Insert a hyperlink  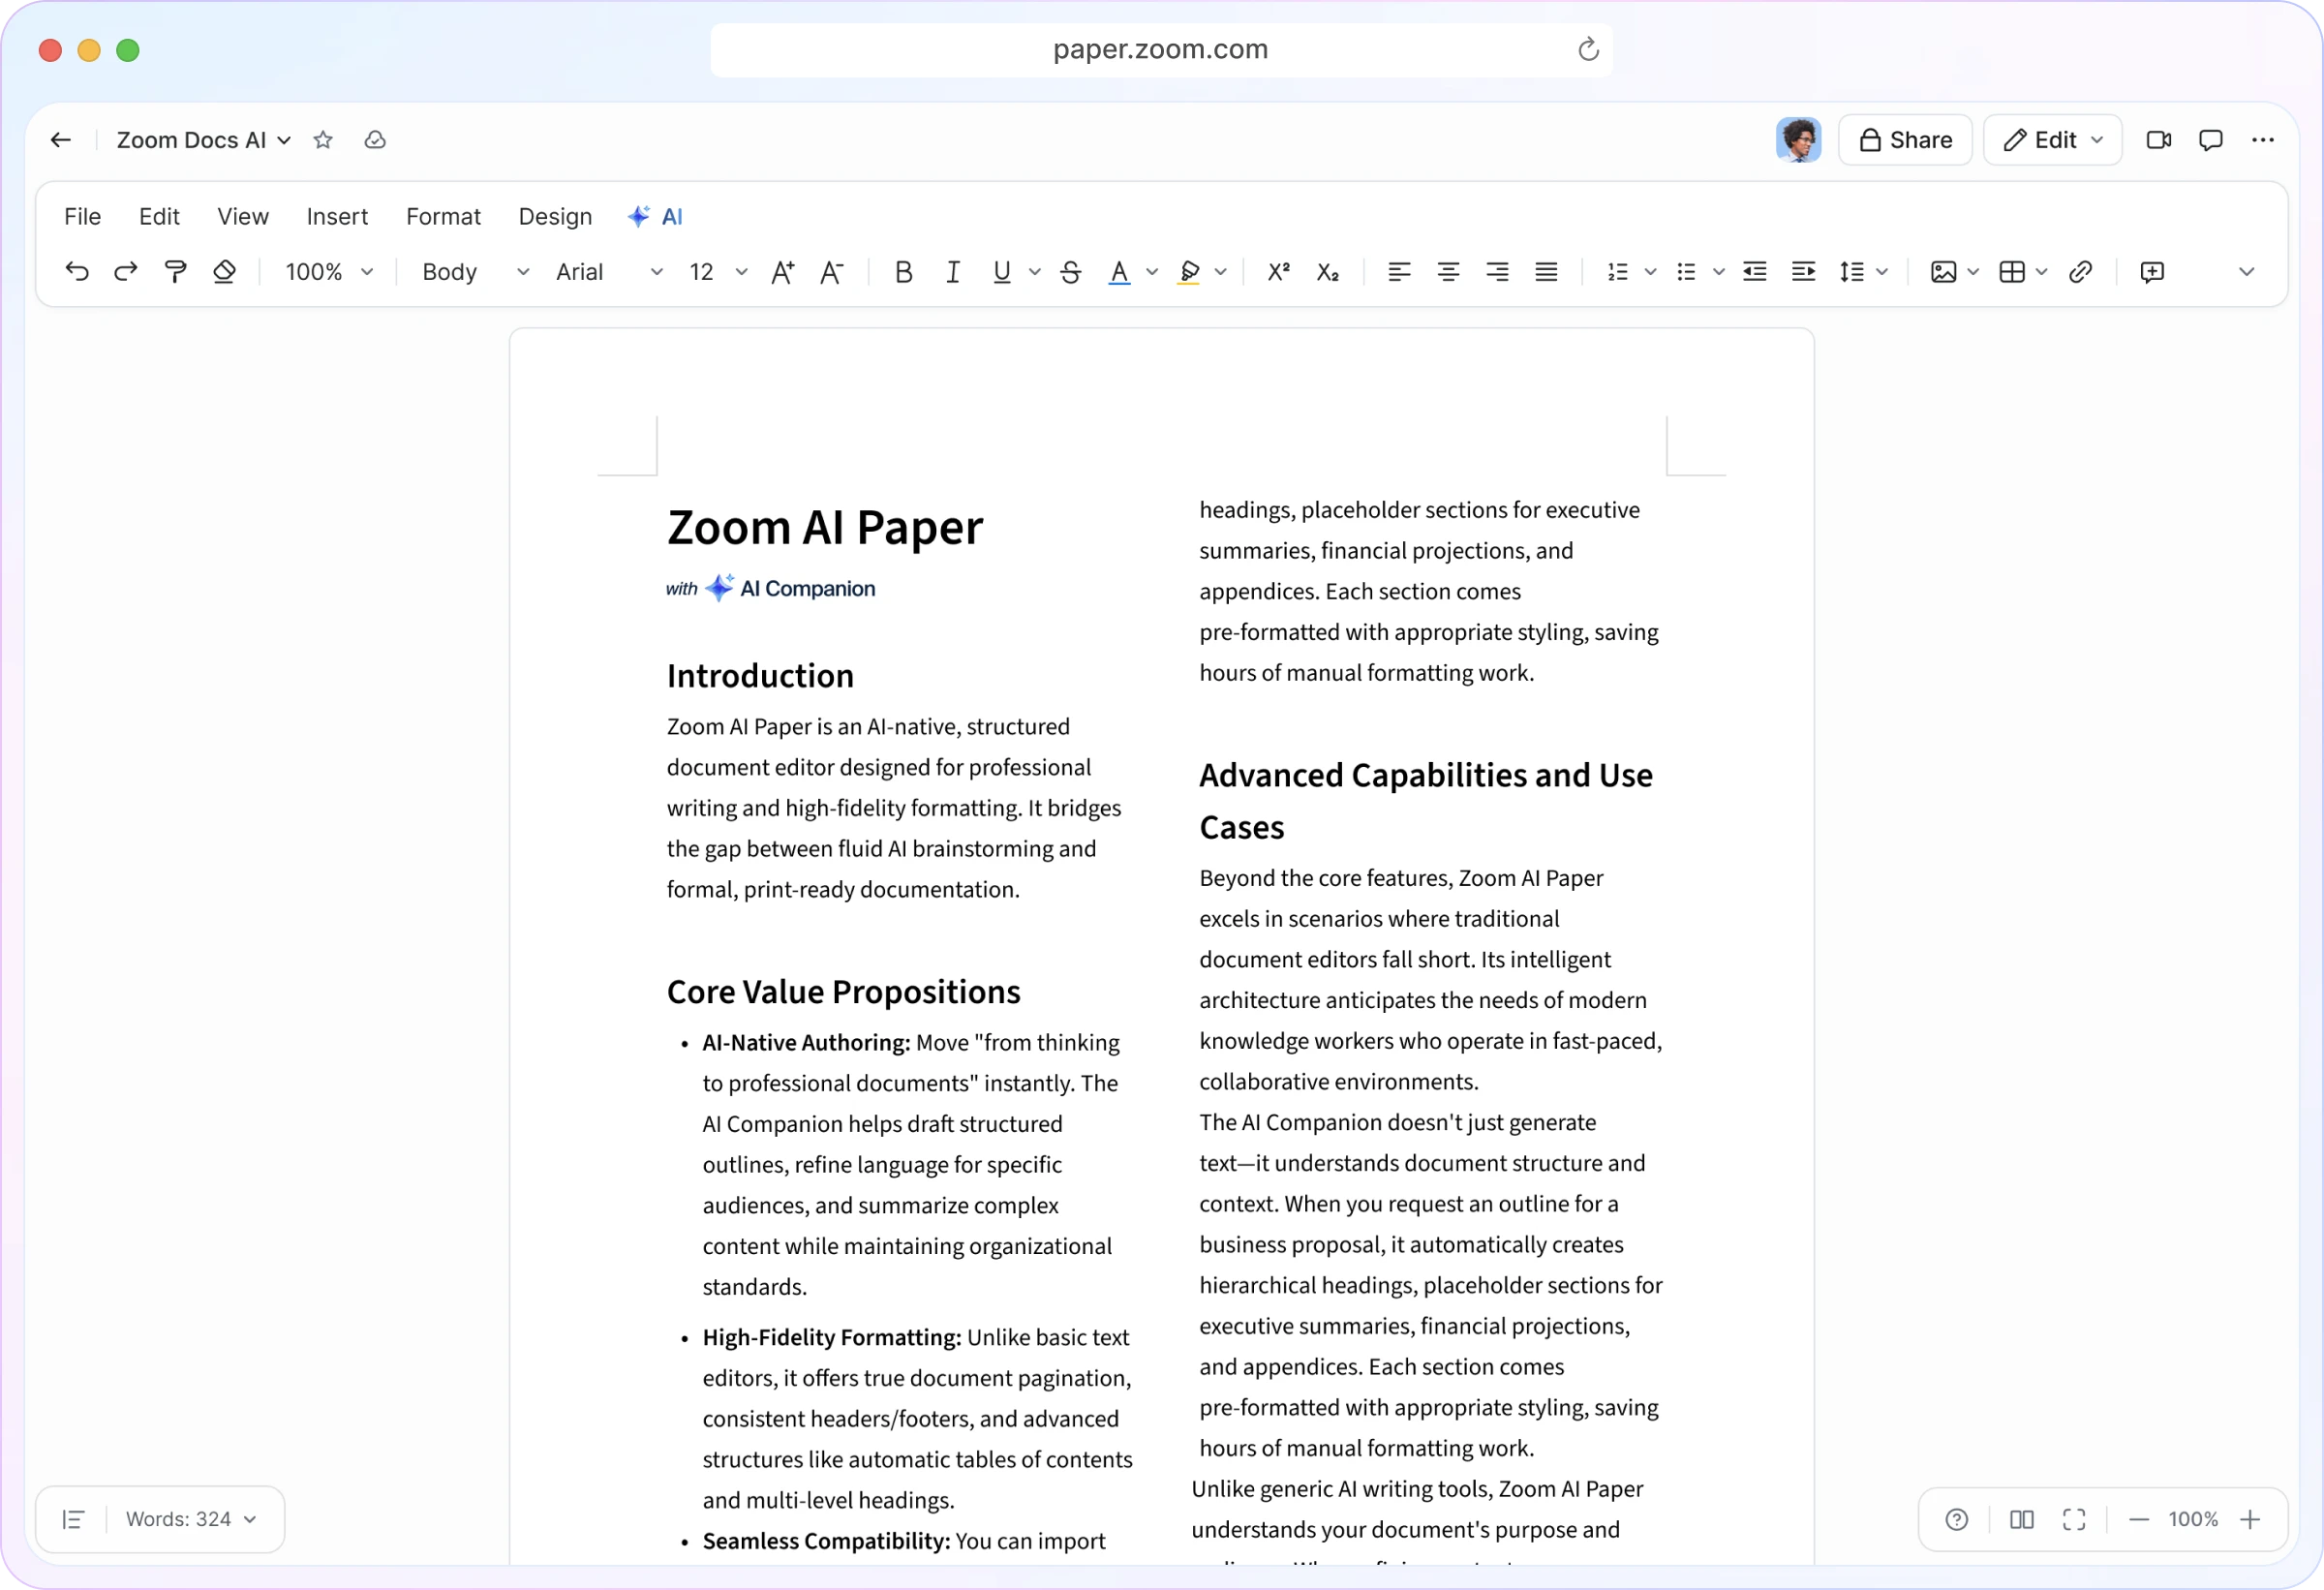click(2081, 272)
